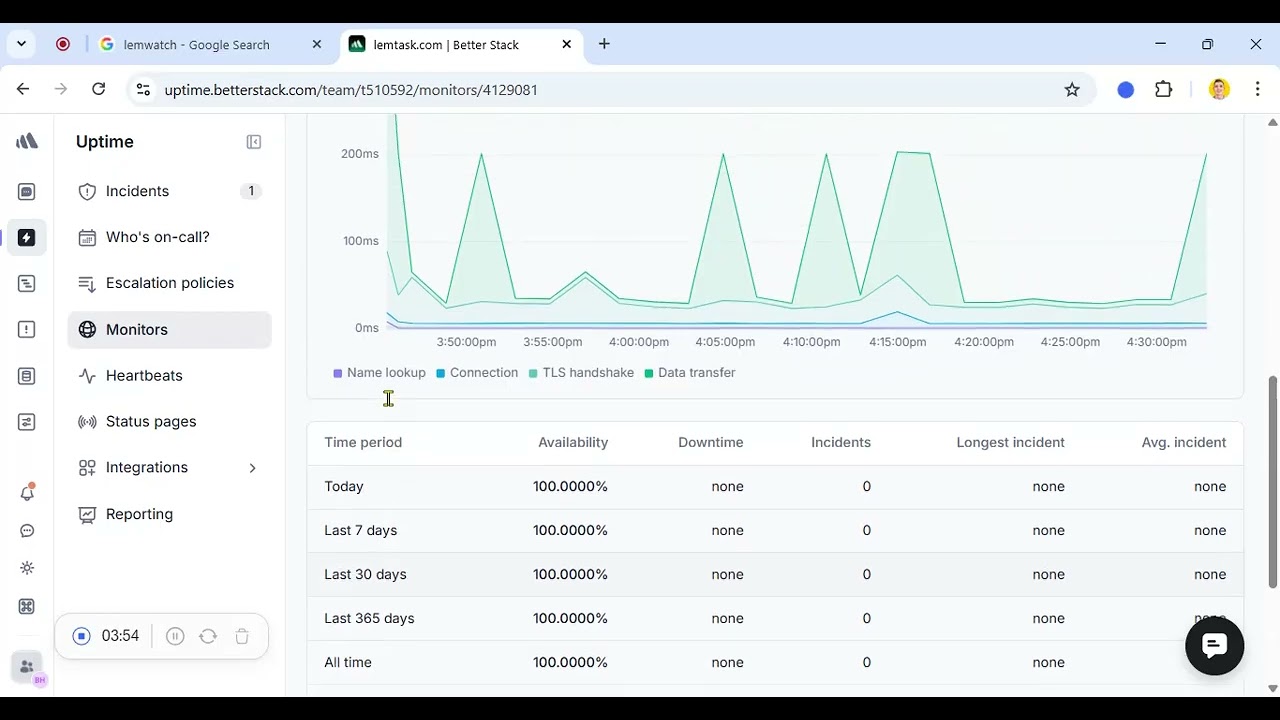Click the Downtime column header
Screen dimensions: 1280x720
711,443
